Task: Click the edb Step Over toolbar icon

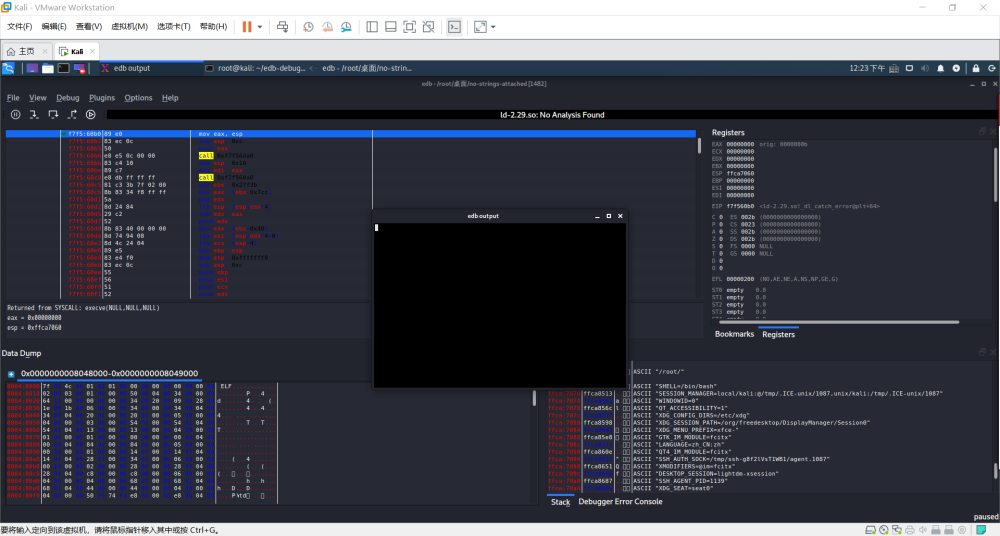Action: pos(53,115)
